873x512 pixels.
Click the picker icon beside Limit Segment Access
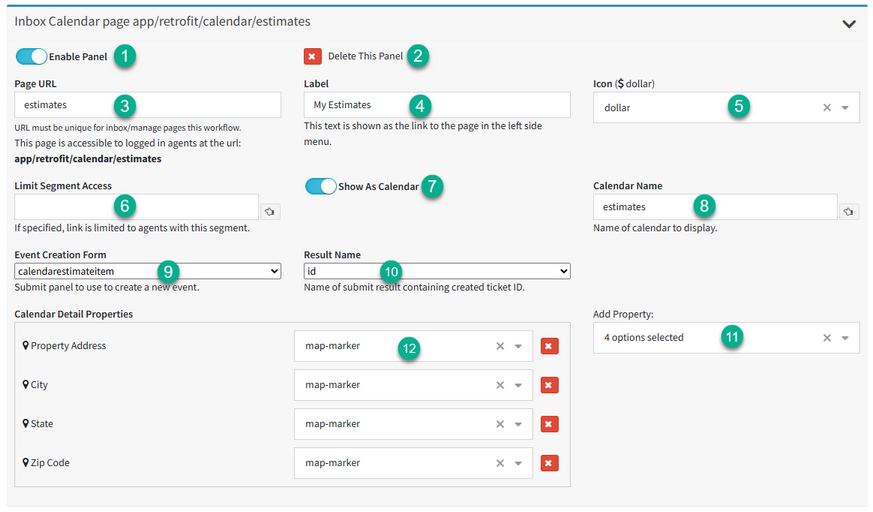(x=270, y=211)
